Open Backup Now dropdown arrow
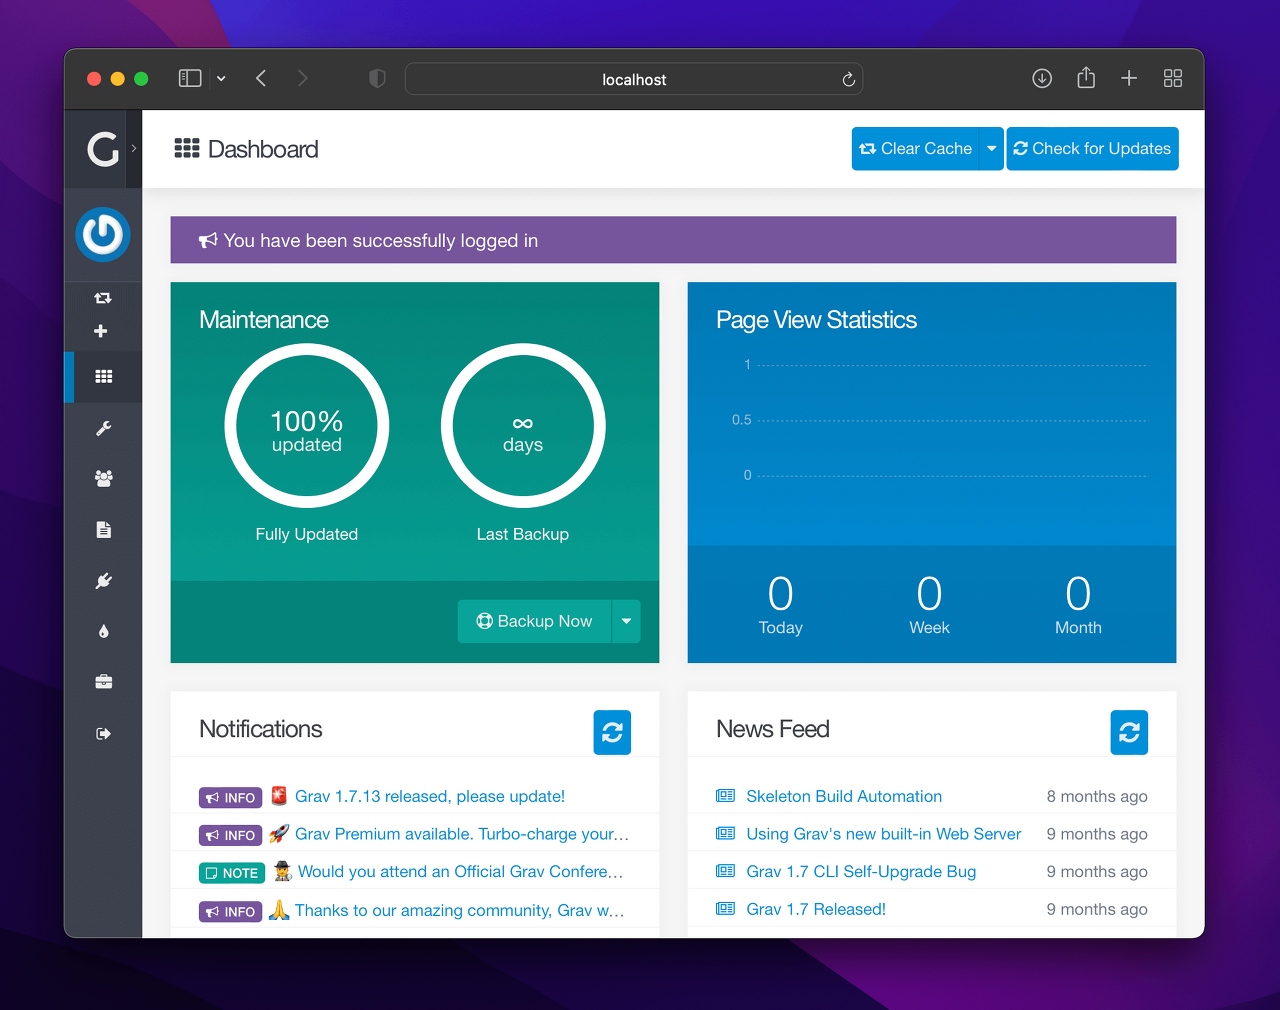 626,621
